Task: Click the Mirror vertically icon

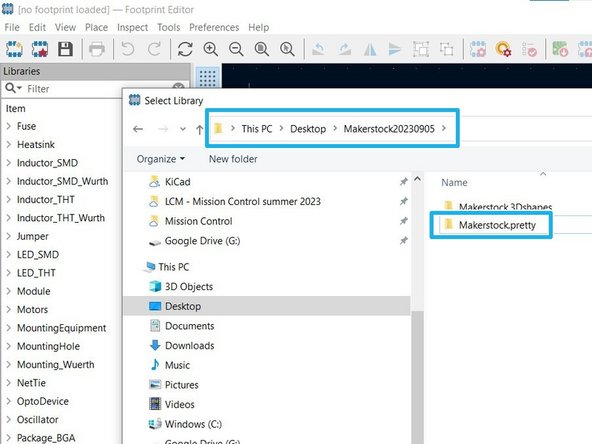Action: click(x=395, y=49)
